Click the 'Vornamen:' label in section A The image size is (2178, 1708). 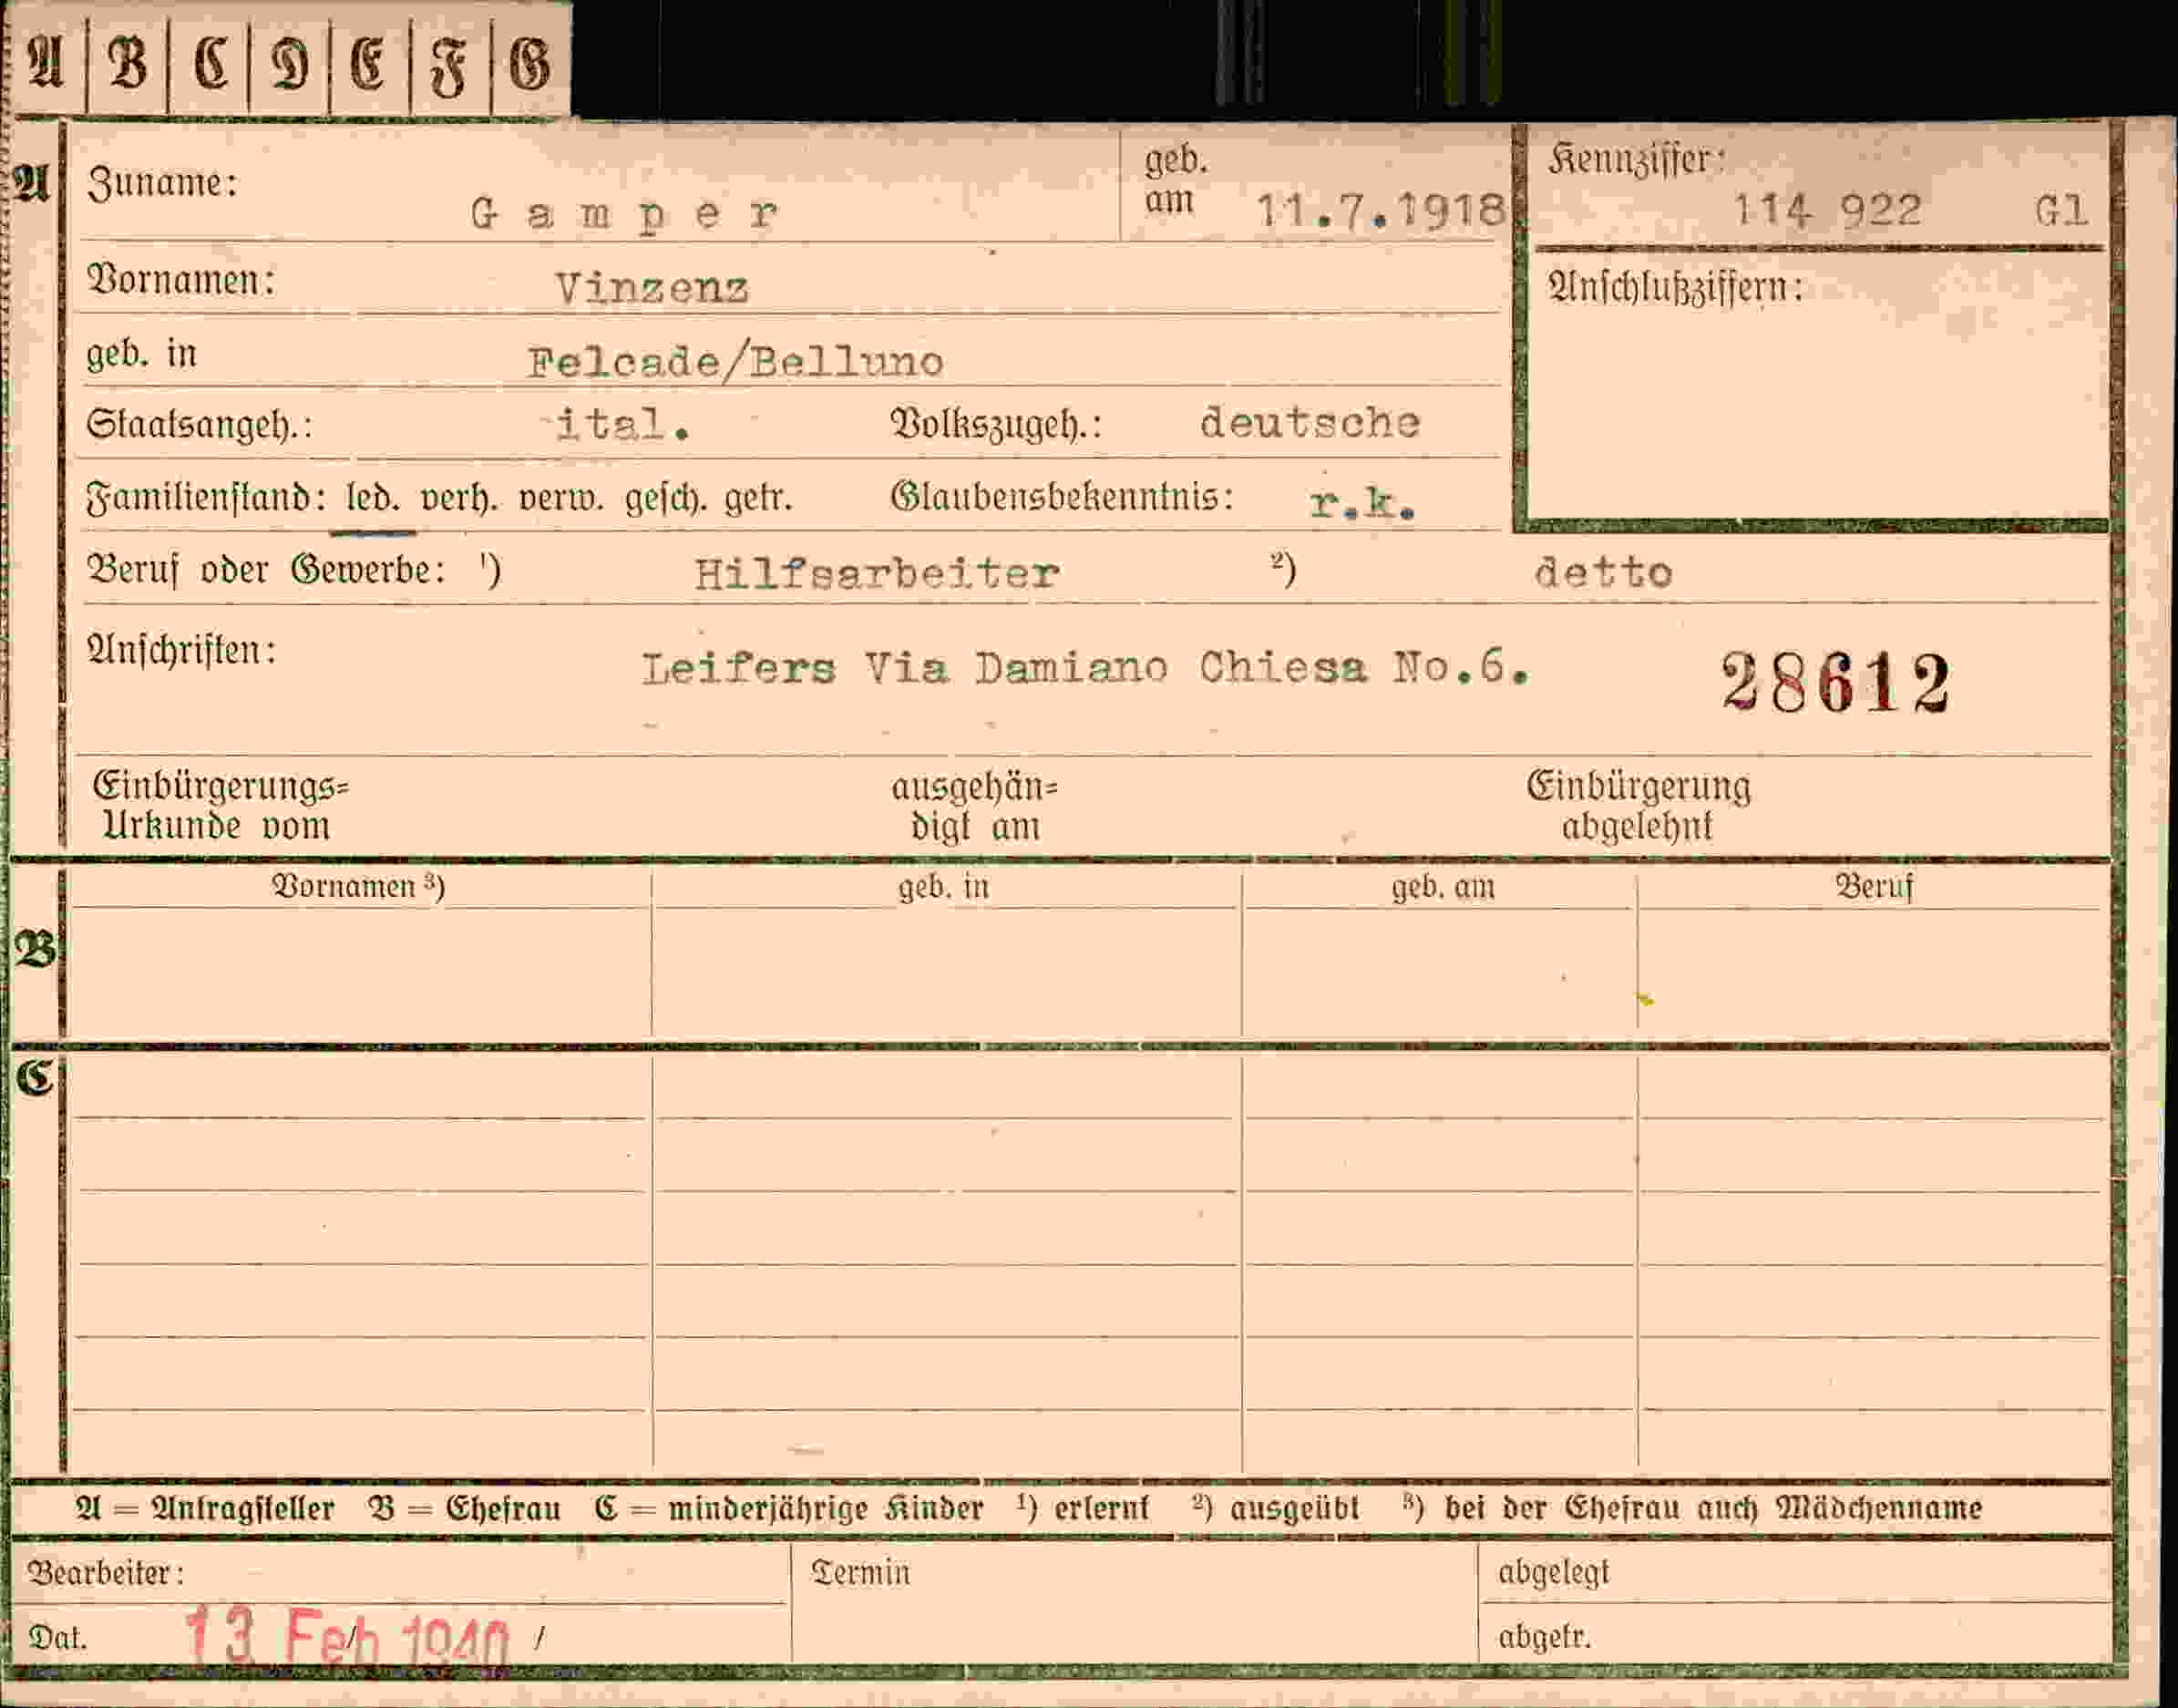(181, 280)
